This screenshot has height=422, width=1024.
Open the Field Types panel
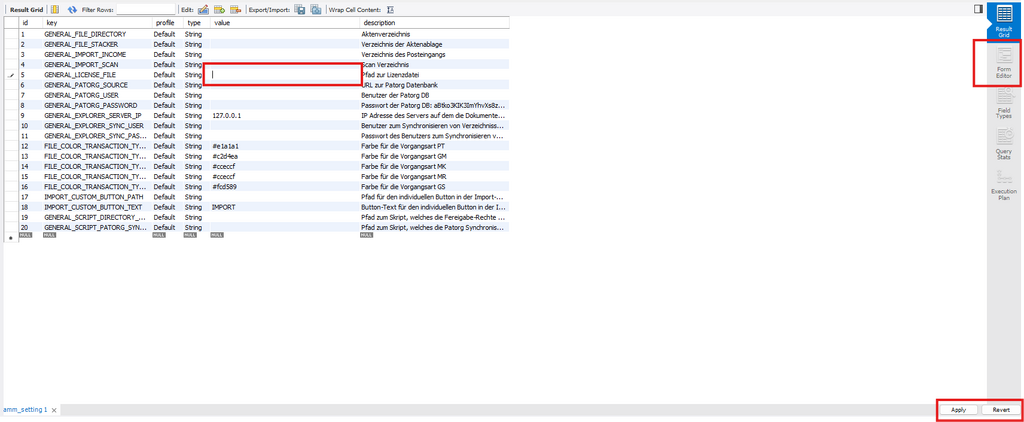1003,103
